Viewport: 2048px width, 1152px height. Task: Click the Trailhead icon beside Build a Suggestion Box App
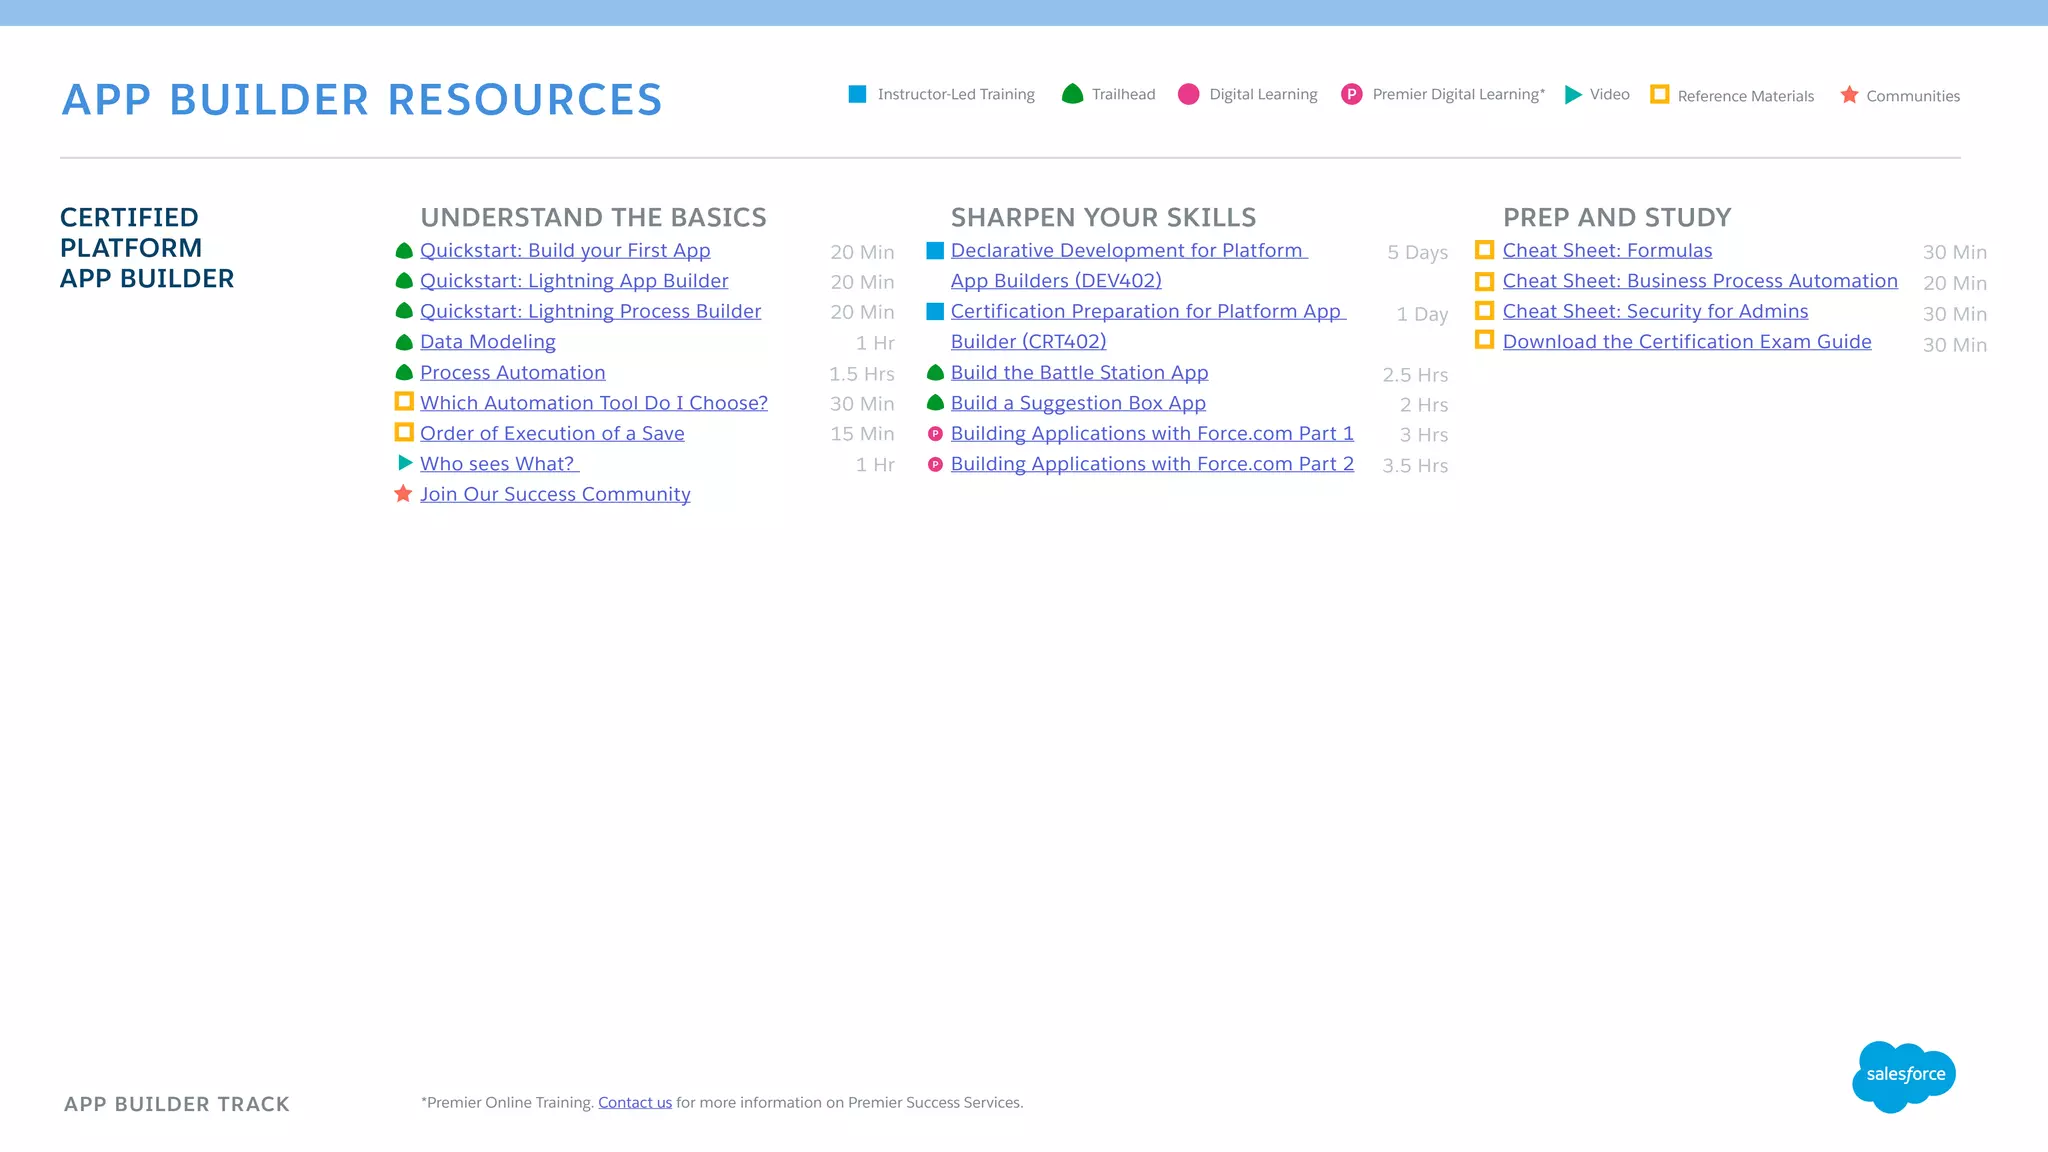tap(935, 403)
